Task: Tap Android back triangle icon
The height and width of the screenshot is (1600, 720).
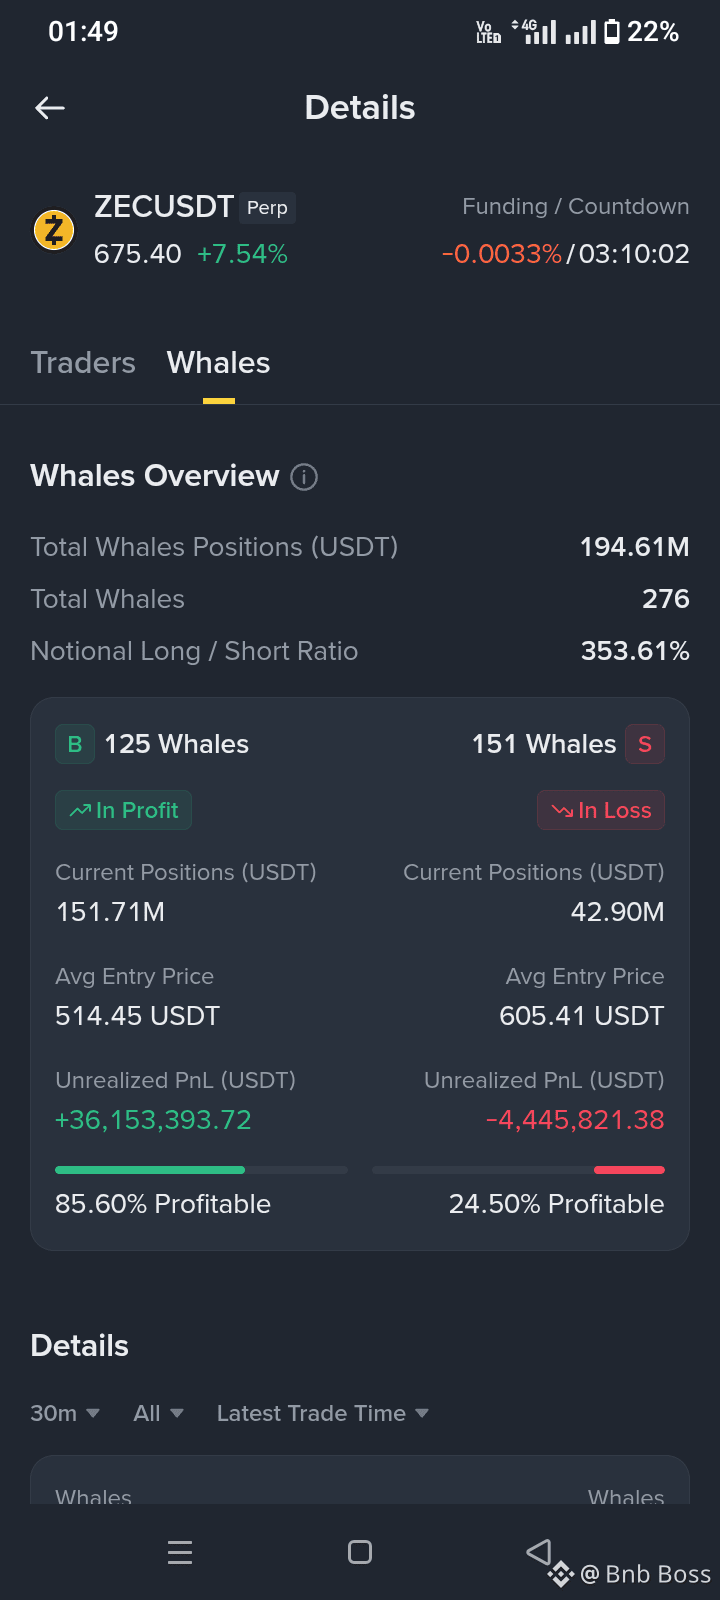Action: [x=539, y=1551]
